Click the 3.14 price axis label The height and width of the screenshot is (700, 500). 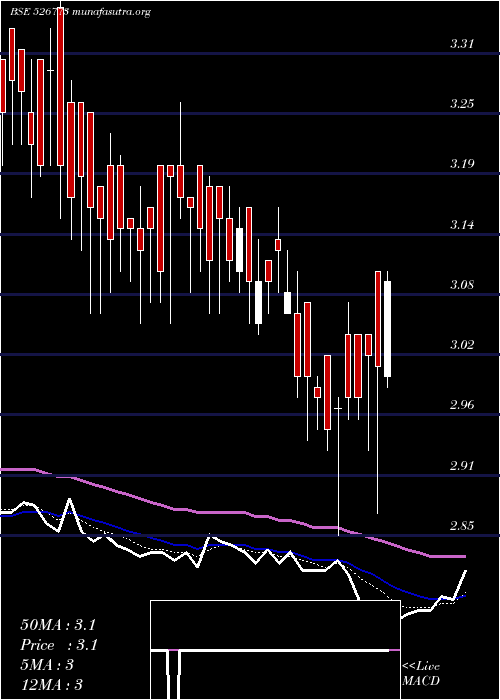(461, 224)
